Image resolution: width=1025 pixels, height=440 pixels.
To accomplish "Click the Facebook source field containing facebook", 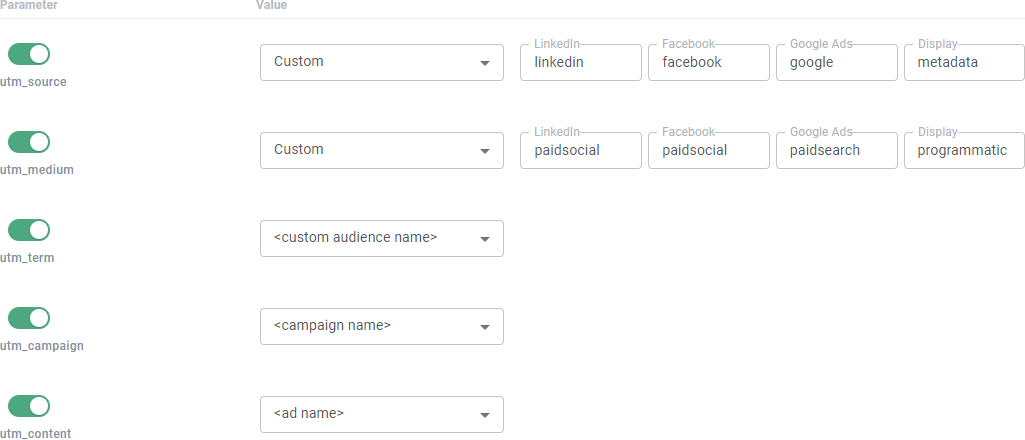I will tap(708, 62).
